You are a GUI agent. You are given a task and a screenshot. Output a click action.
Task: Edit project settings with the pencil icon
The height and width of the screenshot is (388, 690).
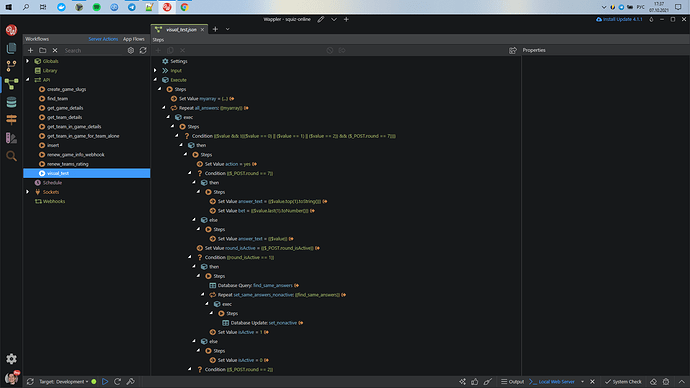[x=321, y=19]
